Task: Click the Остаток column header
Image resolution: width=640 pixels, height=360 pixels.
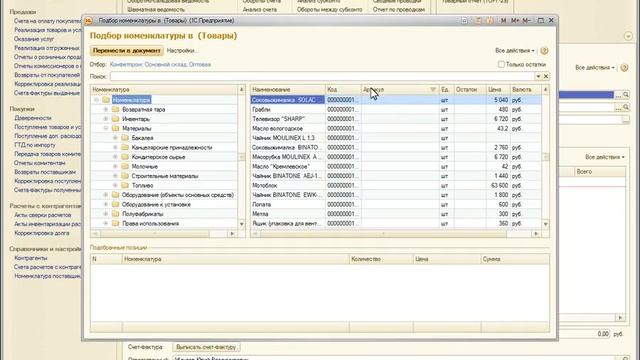Action: (x=469, y=89)
